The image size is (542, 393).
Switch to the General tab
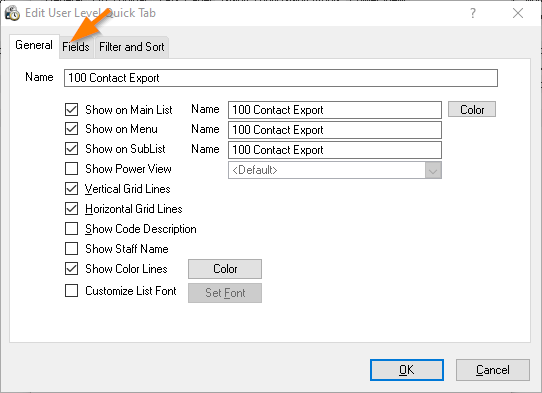pos(34,45)
